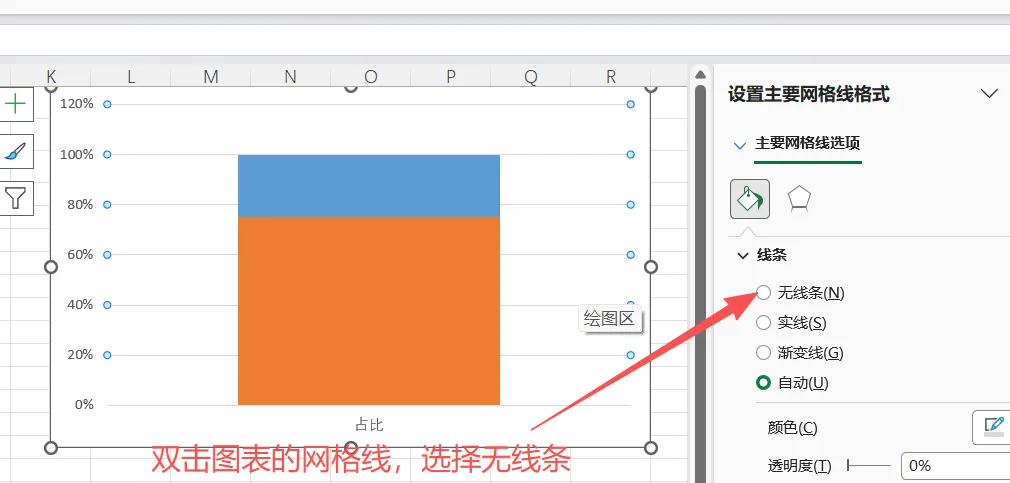Select column header R
This screenshot has width=1010, height=483.
(611, 77)
